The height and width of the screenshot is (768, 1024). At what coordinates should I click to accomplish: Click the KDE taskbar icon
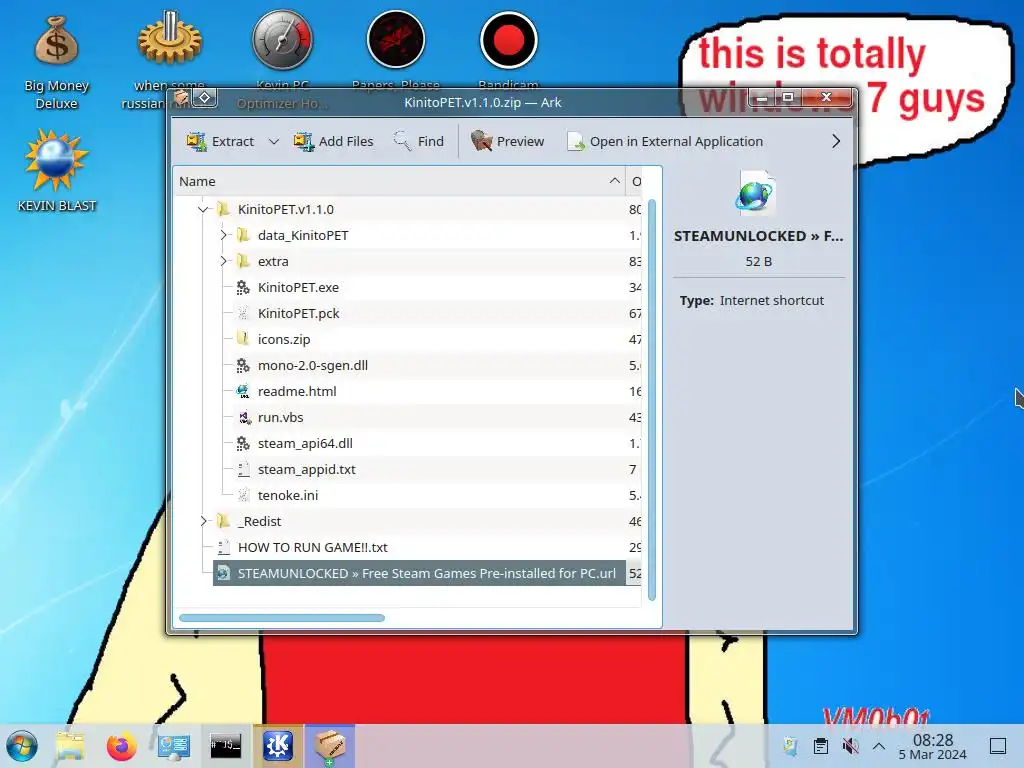tap(278, 746)
